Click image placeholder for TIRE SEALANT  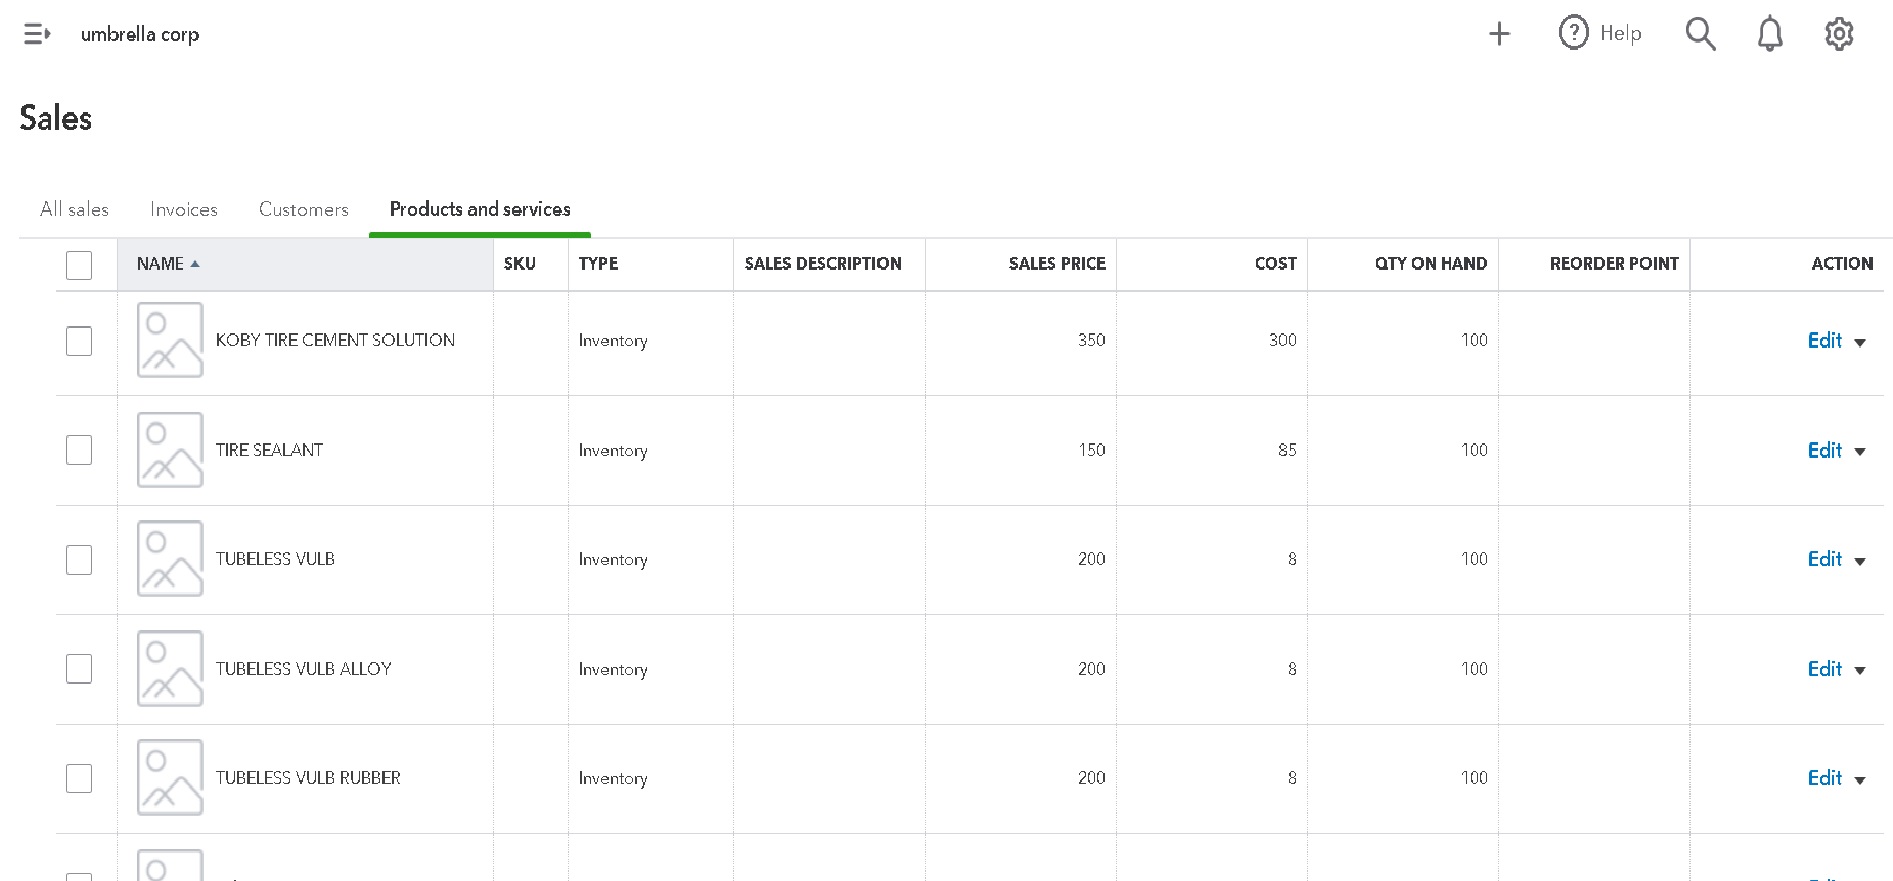tap(170, 450)
